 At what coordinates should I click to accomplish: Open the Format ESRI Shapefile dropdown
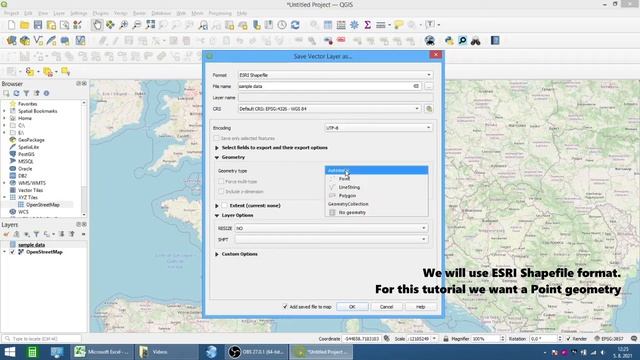coord(335,75)
